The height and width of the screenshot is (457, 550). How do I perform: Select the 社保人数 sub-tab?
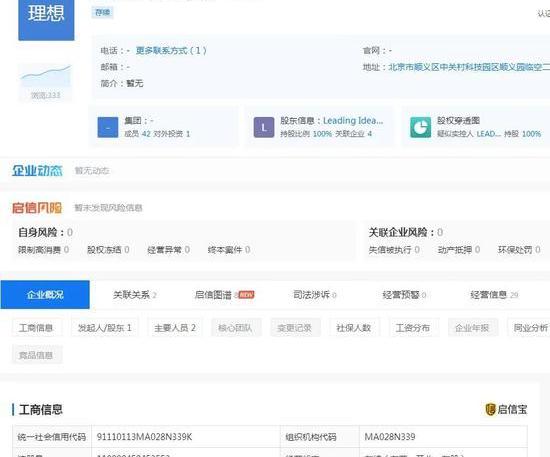pyautogui.click(x=354, y=328)
